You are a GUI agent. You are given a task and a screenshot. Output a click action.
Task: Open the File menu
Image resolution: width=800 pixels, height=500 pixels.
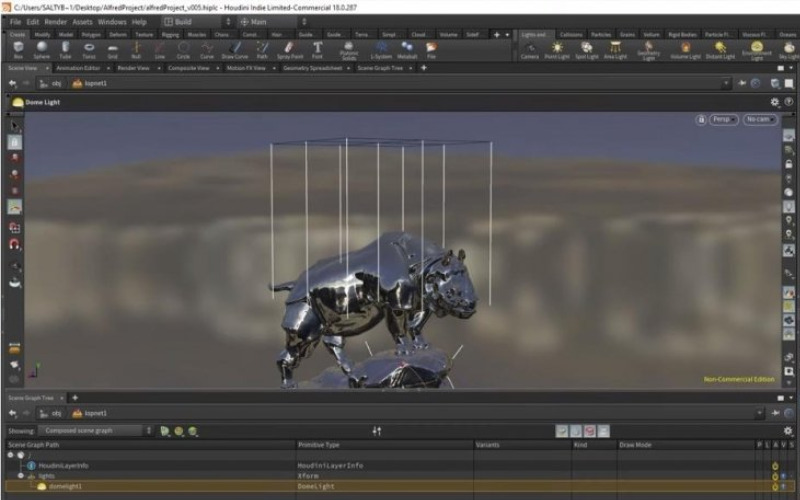pyautogui.click(x=15, y=22)
